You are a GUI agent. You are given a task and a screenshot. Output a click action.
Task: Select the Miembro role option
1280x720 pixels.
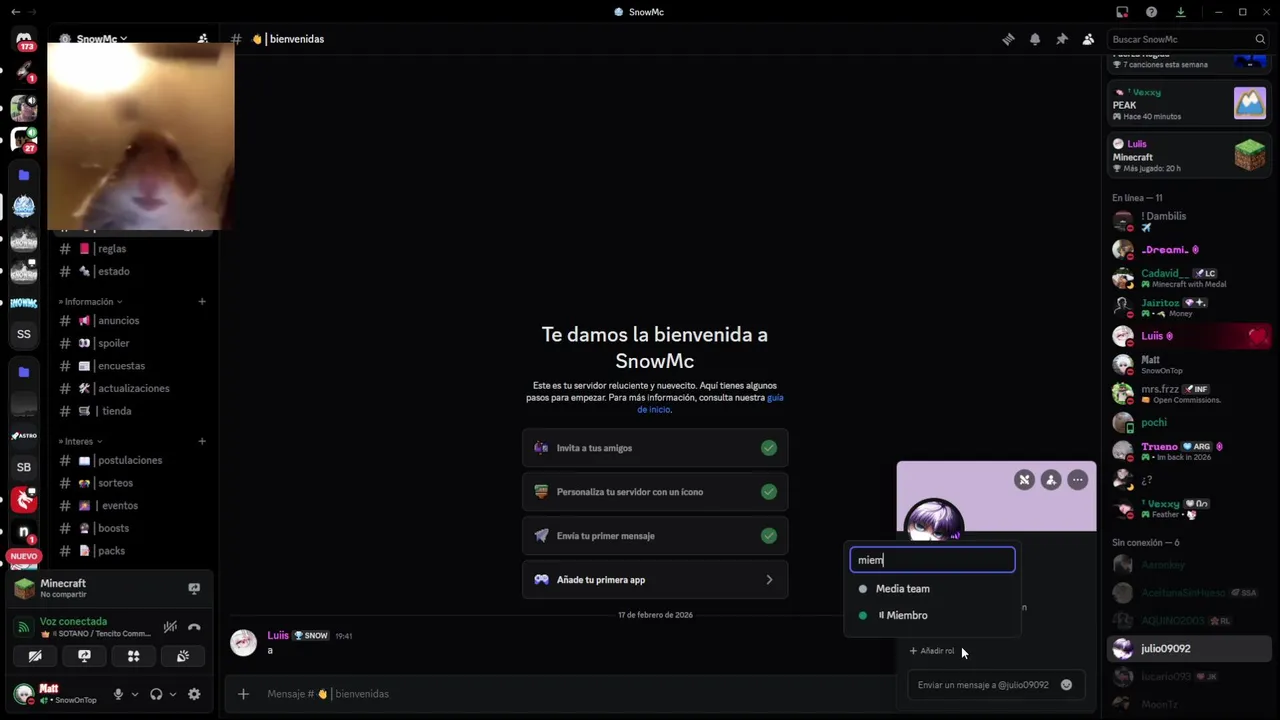[x=933, y=615]
